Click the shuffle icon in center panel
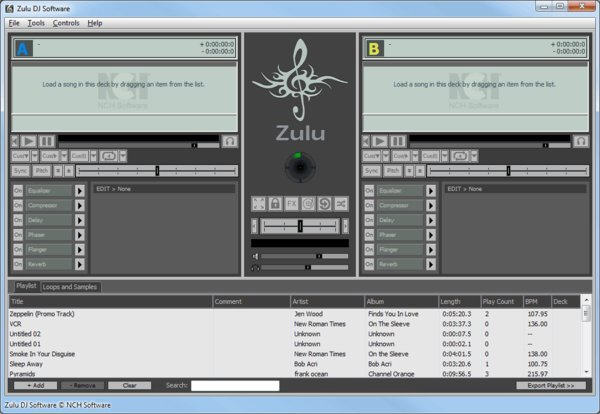The width and height of the screenshot is (600, 414). point(341,204)
